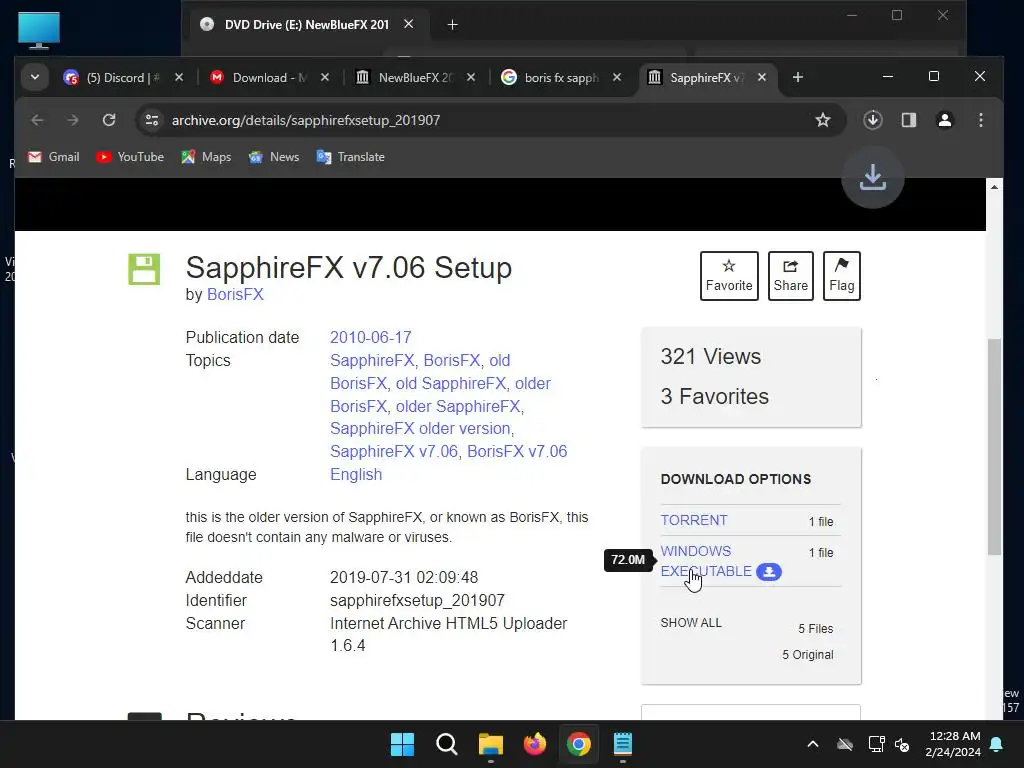Open the Notepad taskbar icon
The image size is (1024, 768).
coord(623,744)
